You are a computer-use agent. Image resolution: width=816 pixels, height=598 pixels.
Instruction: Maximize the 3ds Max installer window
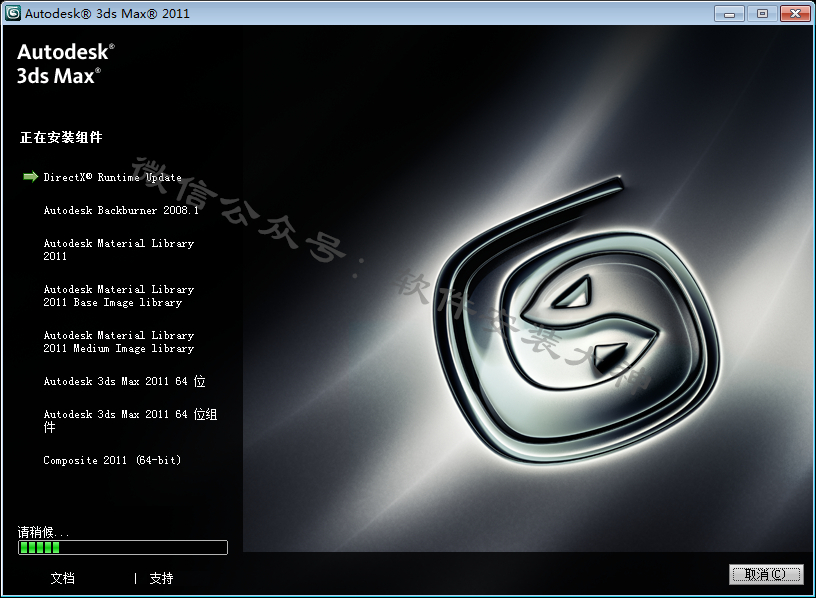coord(762,14)
